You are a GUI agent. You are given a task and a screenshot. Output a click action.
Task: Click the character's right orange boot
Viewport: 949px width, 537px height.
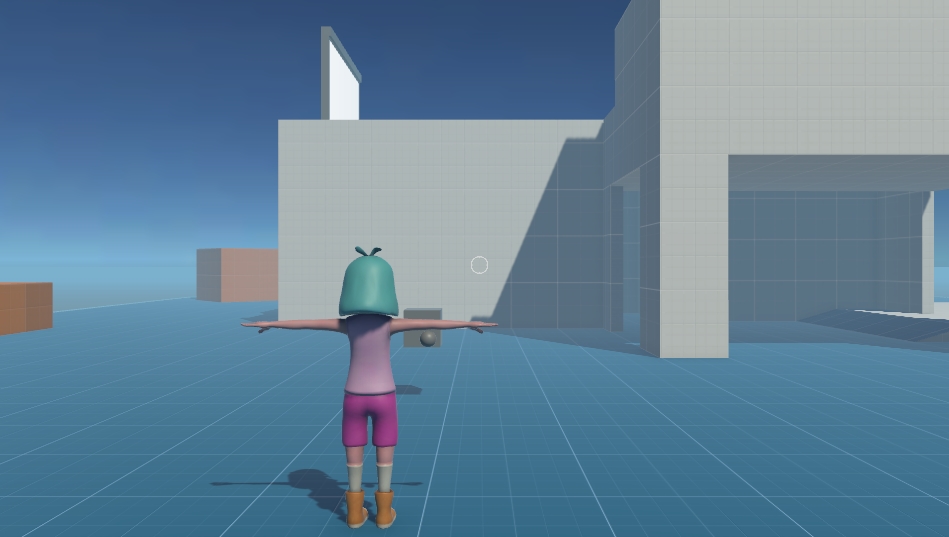coord(385,510)
